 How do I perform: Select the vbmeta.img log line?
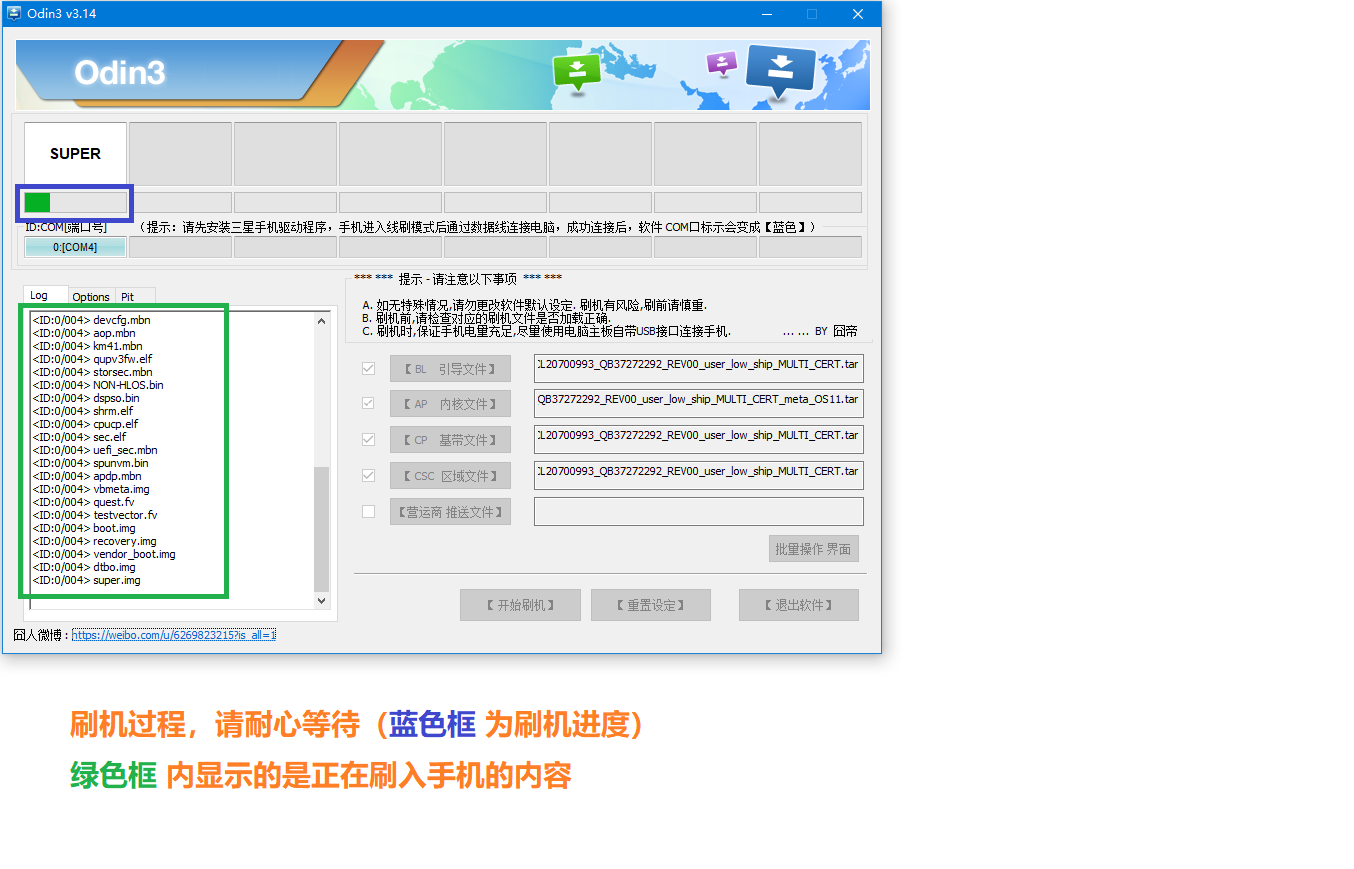pyautogui.click(x=91, y=489)
